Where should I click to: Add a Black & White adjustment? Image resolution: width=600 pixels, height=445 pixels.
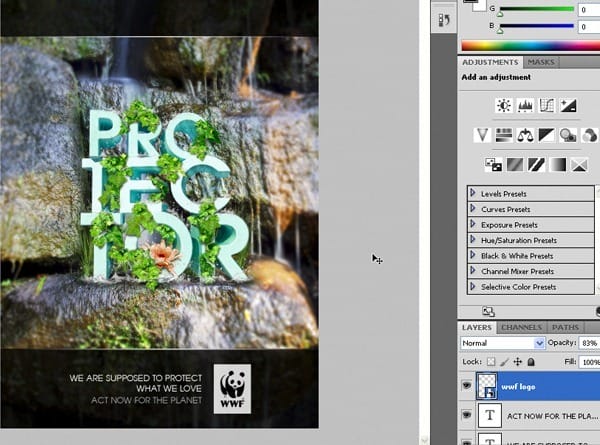[546, 135]
